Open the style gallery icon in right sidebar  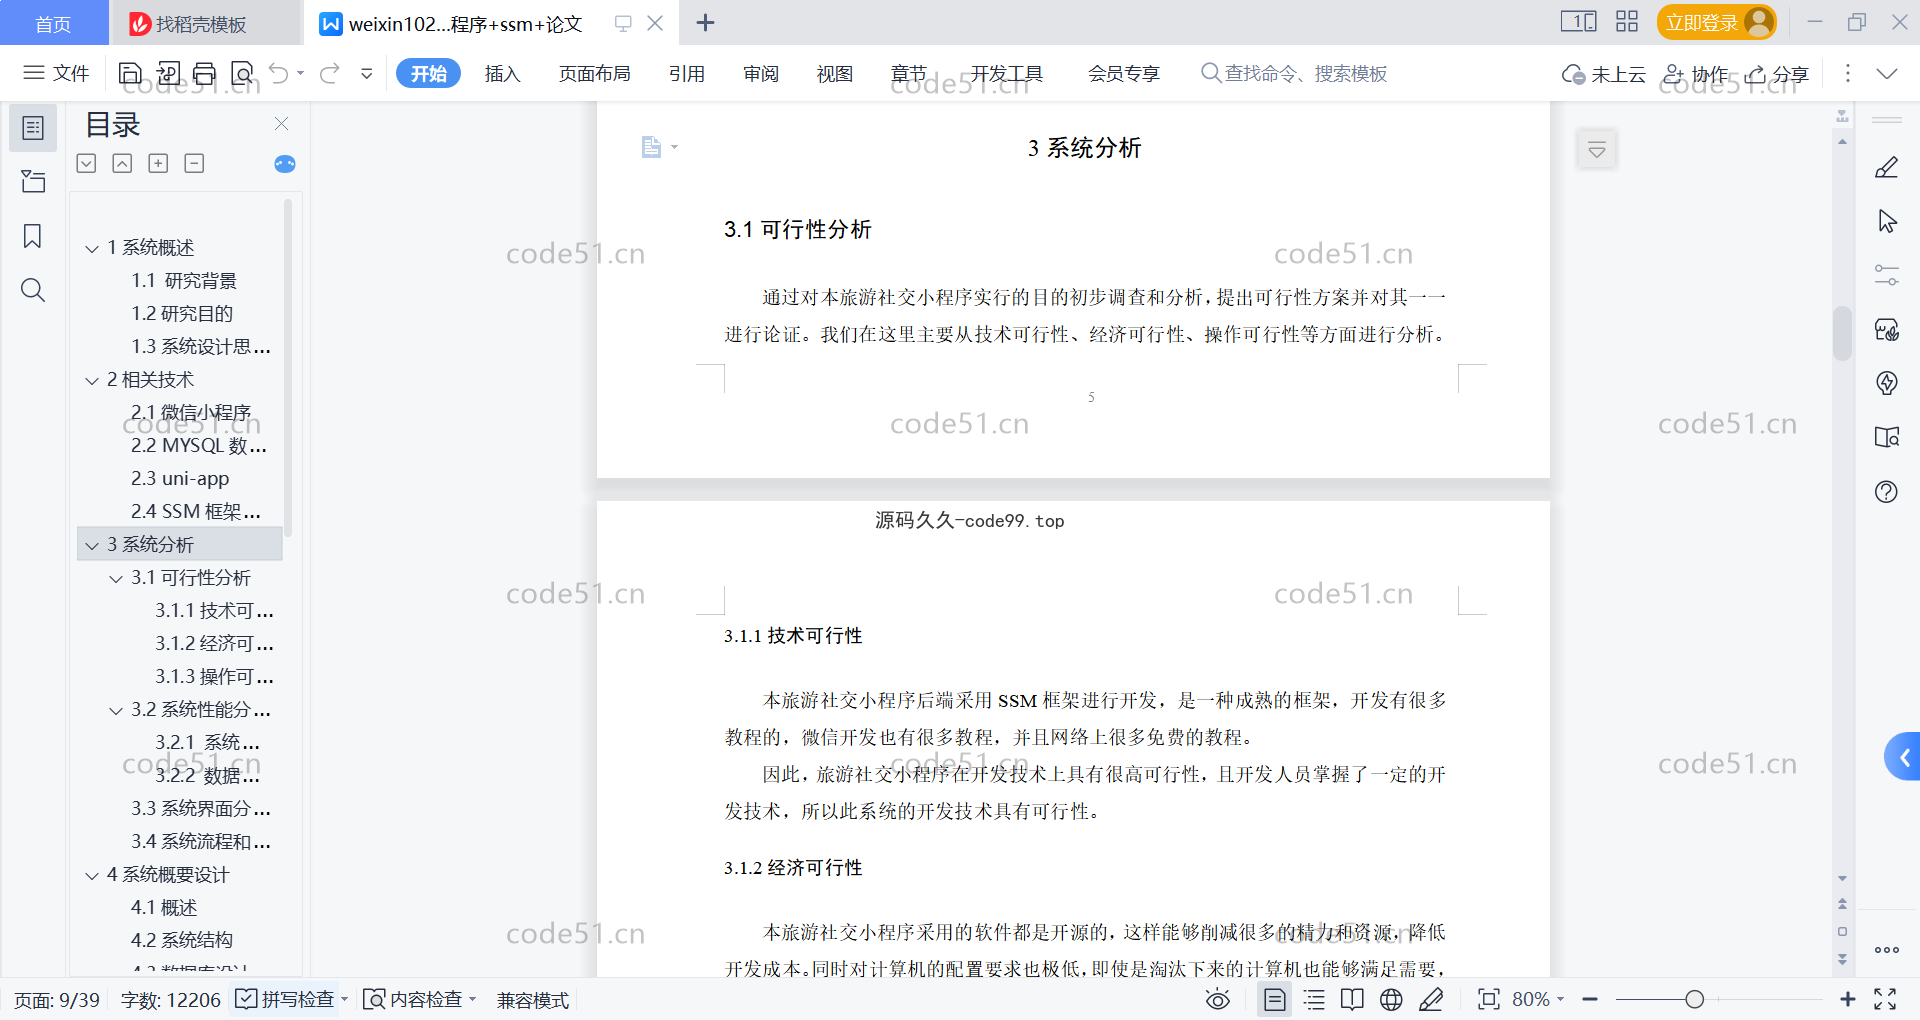1887,329
